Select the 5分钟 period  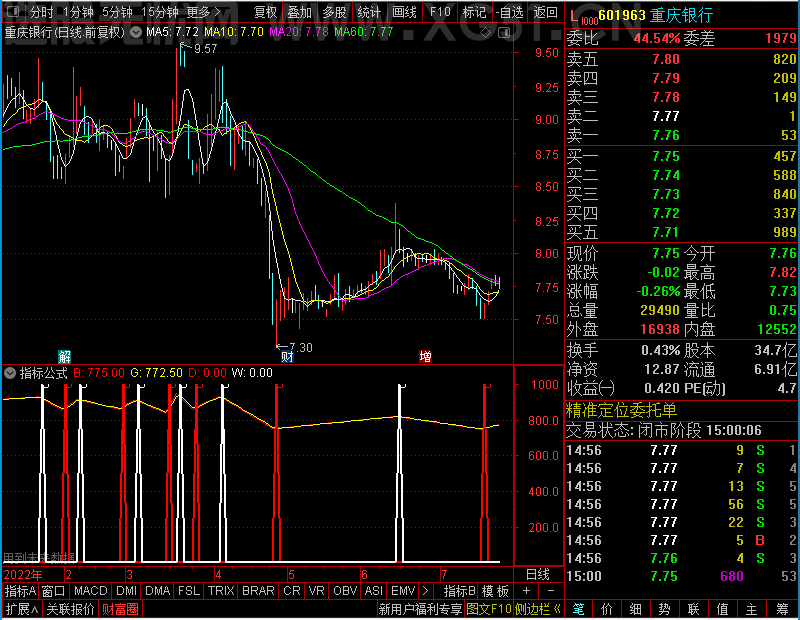tap(117, 12)
